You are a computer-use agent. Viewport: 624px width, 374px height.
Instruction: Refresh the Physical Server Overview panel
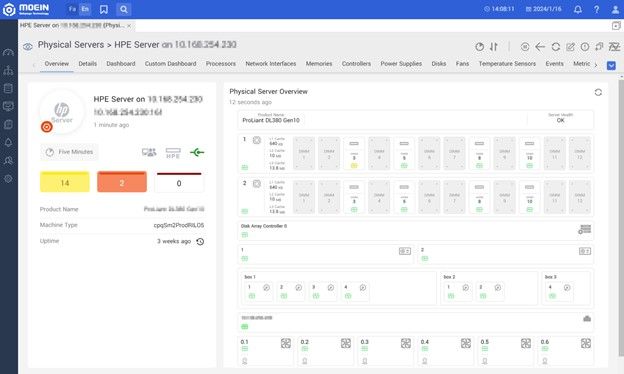598,92
